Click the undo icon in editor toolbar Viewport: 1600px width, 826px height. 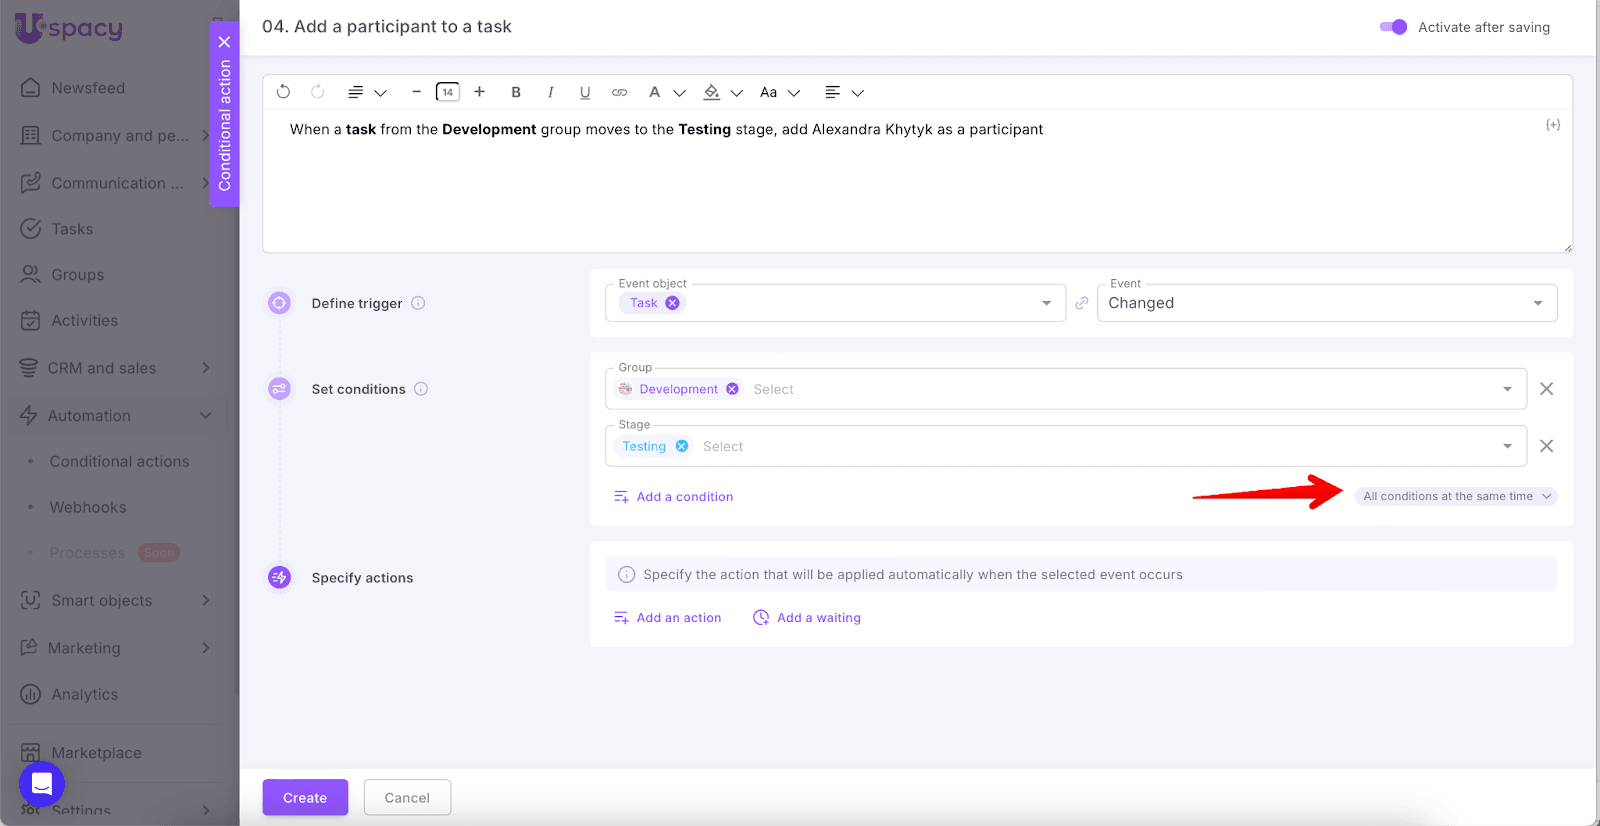click(284, 92)
